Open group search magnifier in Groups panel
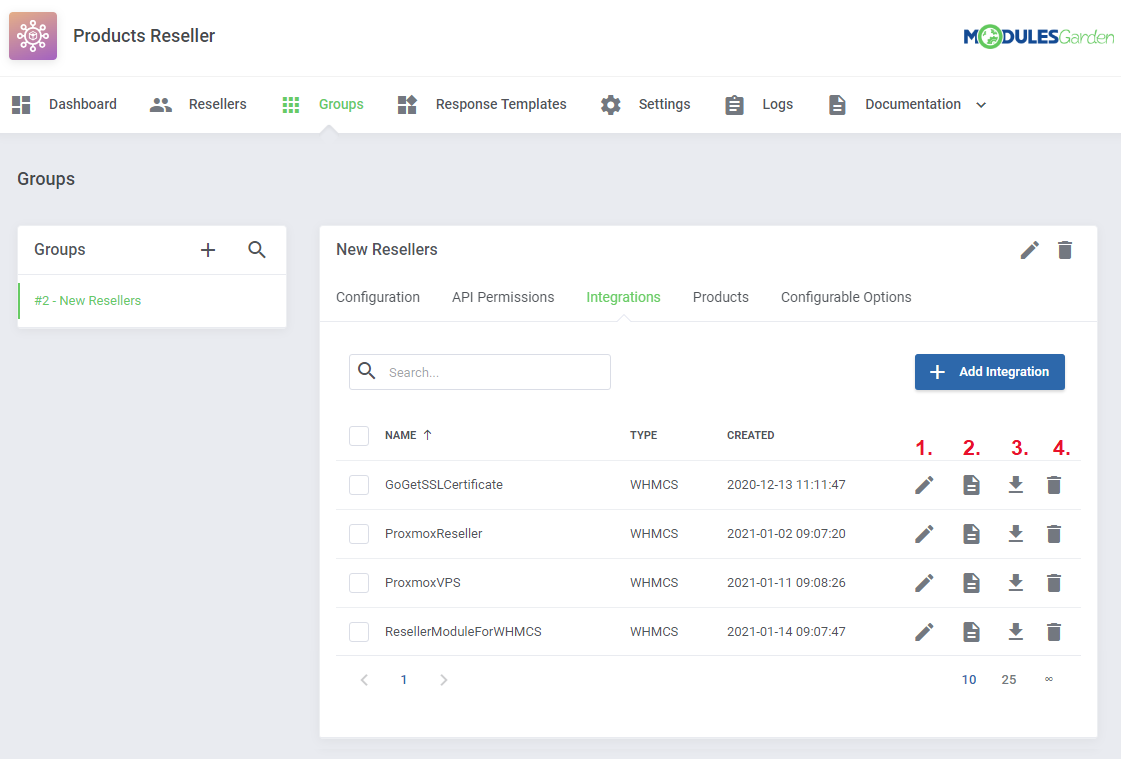This screenshot has width=1121, height=759. click(x=257, y=249)
